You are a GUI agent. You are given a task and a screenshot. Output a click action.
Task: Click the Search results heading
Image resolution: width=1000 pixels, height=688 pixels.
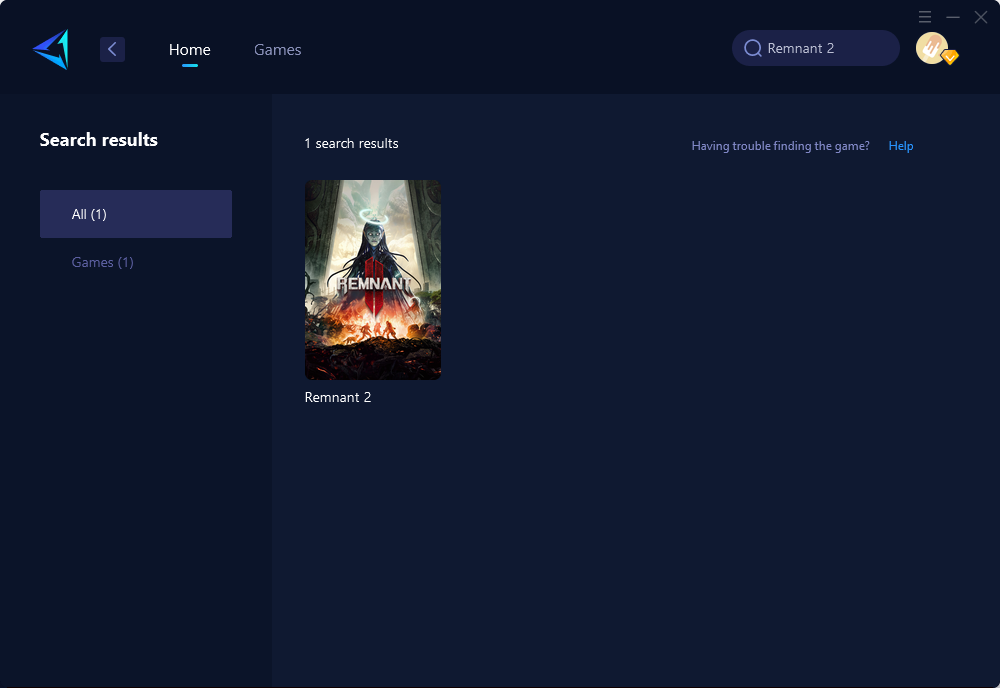(99, 140)
